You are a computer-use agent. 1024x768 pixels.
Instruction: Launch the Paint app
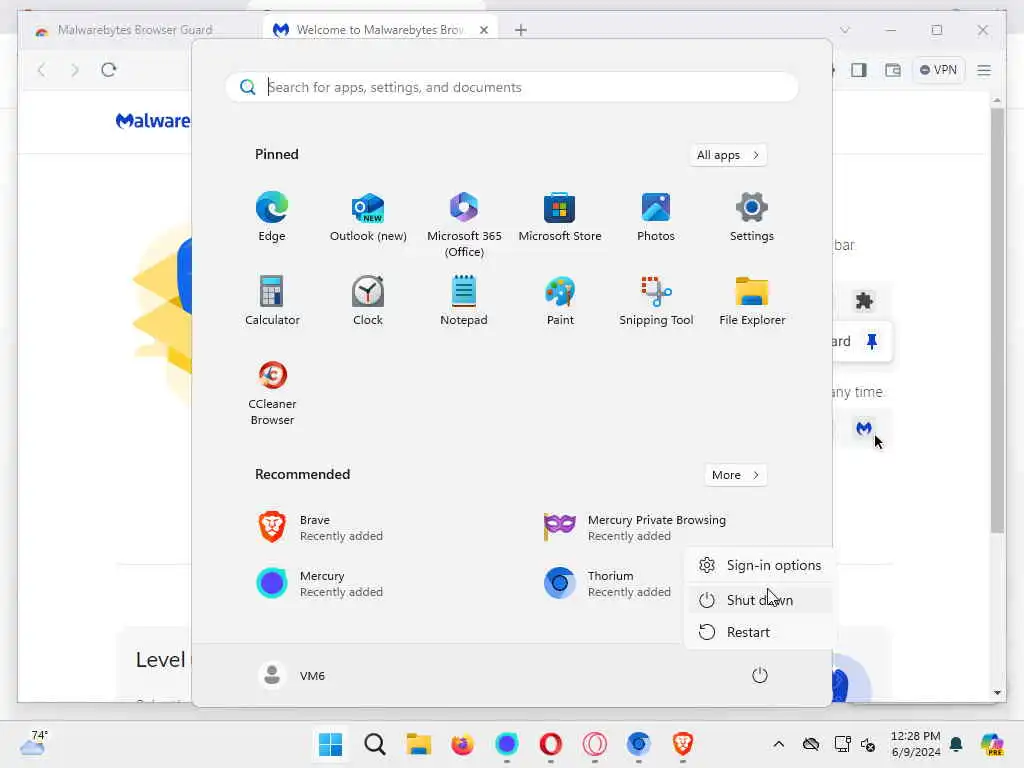click(x=560, y=301)
